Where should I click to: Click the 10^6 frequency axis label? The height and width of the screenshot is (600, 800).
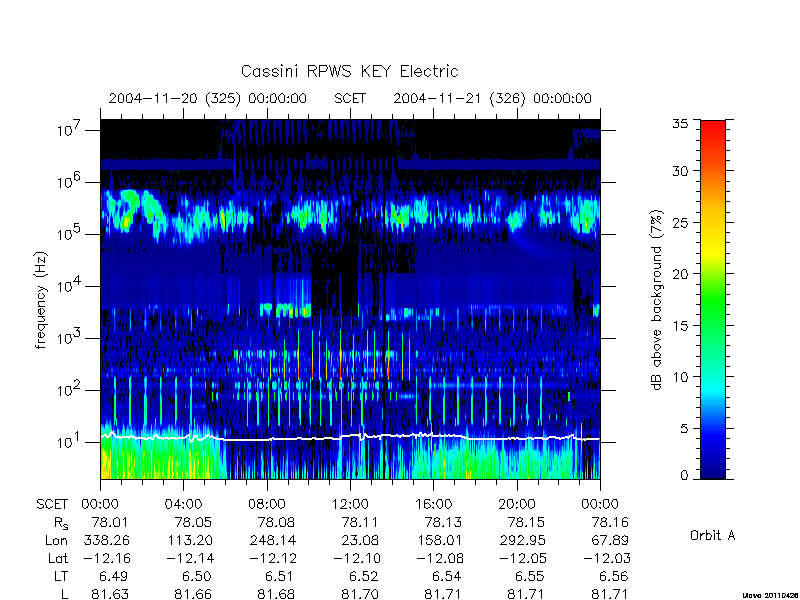(x=70, y=181)
